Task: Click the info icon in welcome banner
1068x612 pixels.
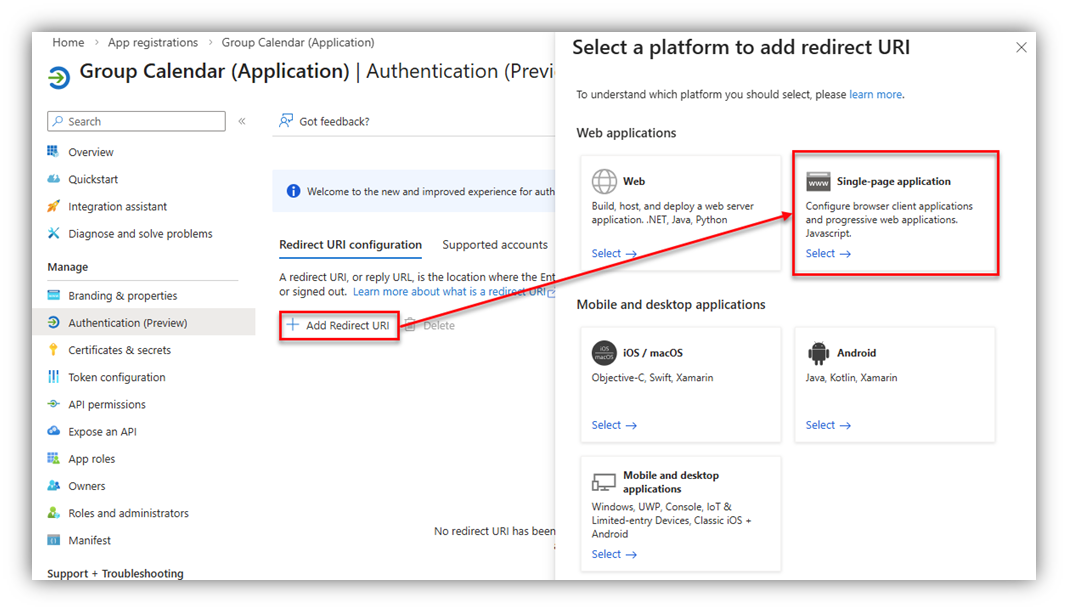Action: click(x=293, y=191)
